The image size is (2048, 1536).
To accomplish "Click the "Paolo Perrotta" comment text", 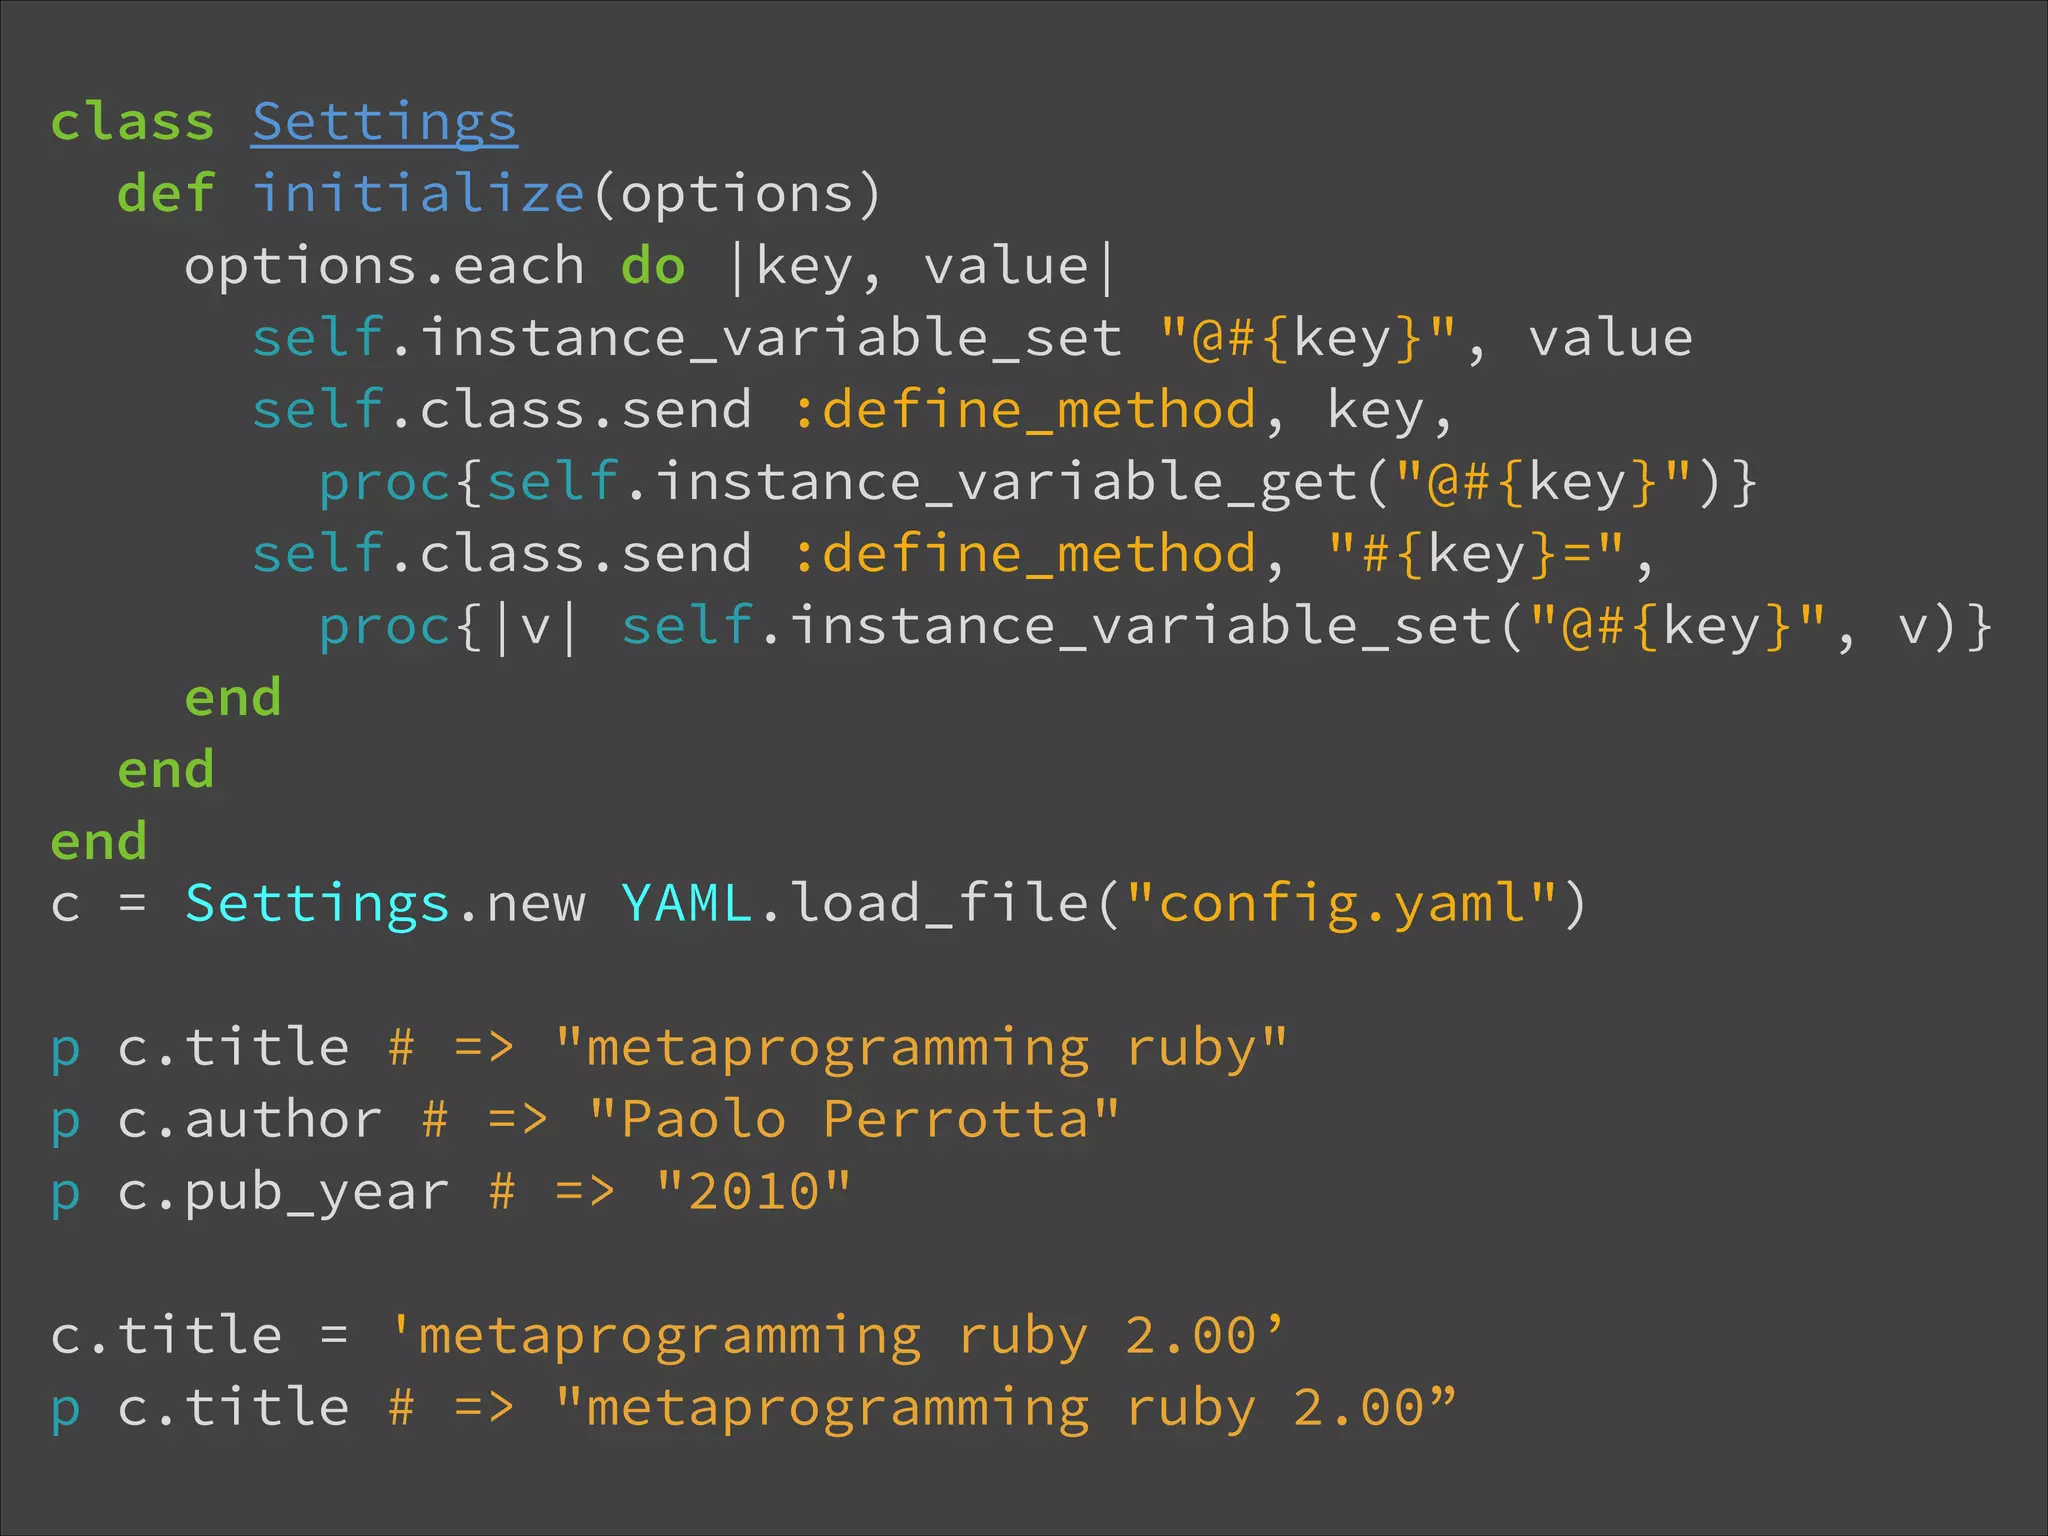I will 853,1119.
